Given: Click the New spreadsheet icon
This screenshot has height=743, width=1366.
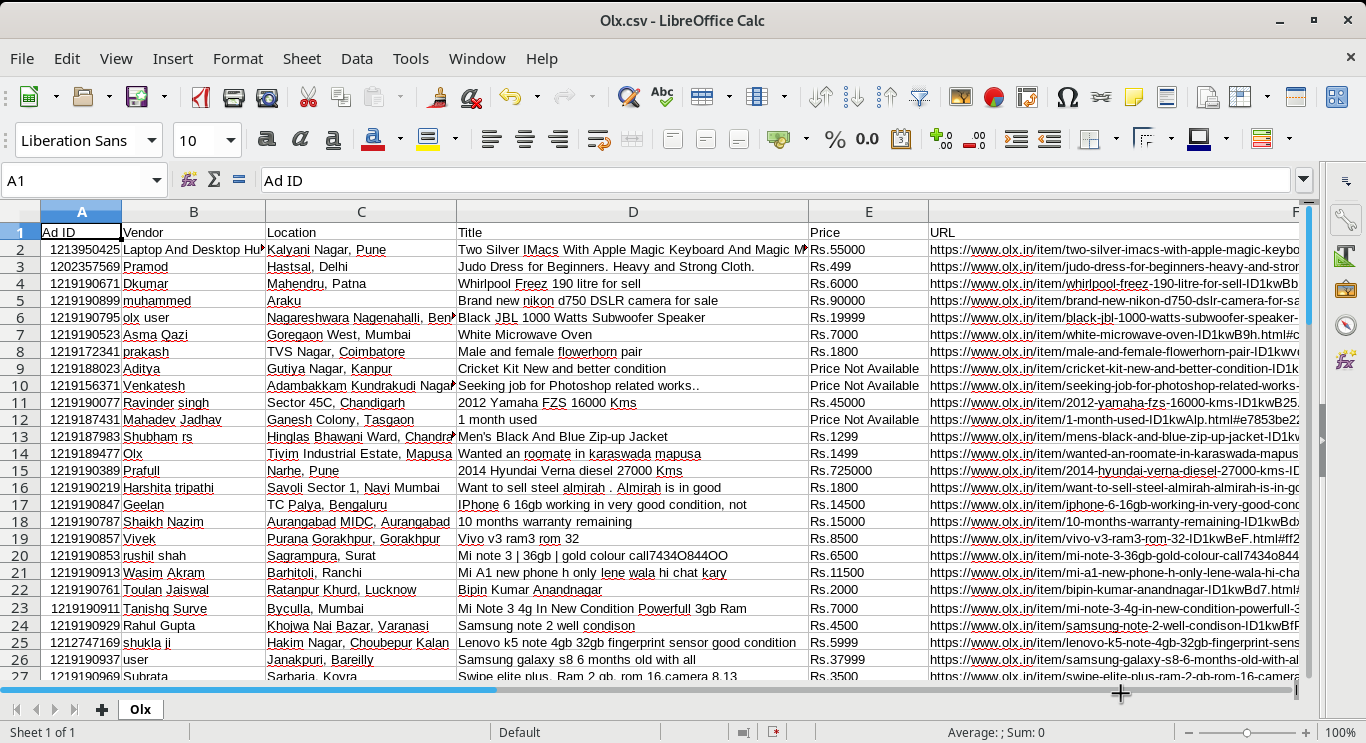Looking at the screenshot, I should [x=29, y=97].
